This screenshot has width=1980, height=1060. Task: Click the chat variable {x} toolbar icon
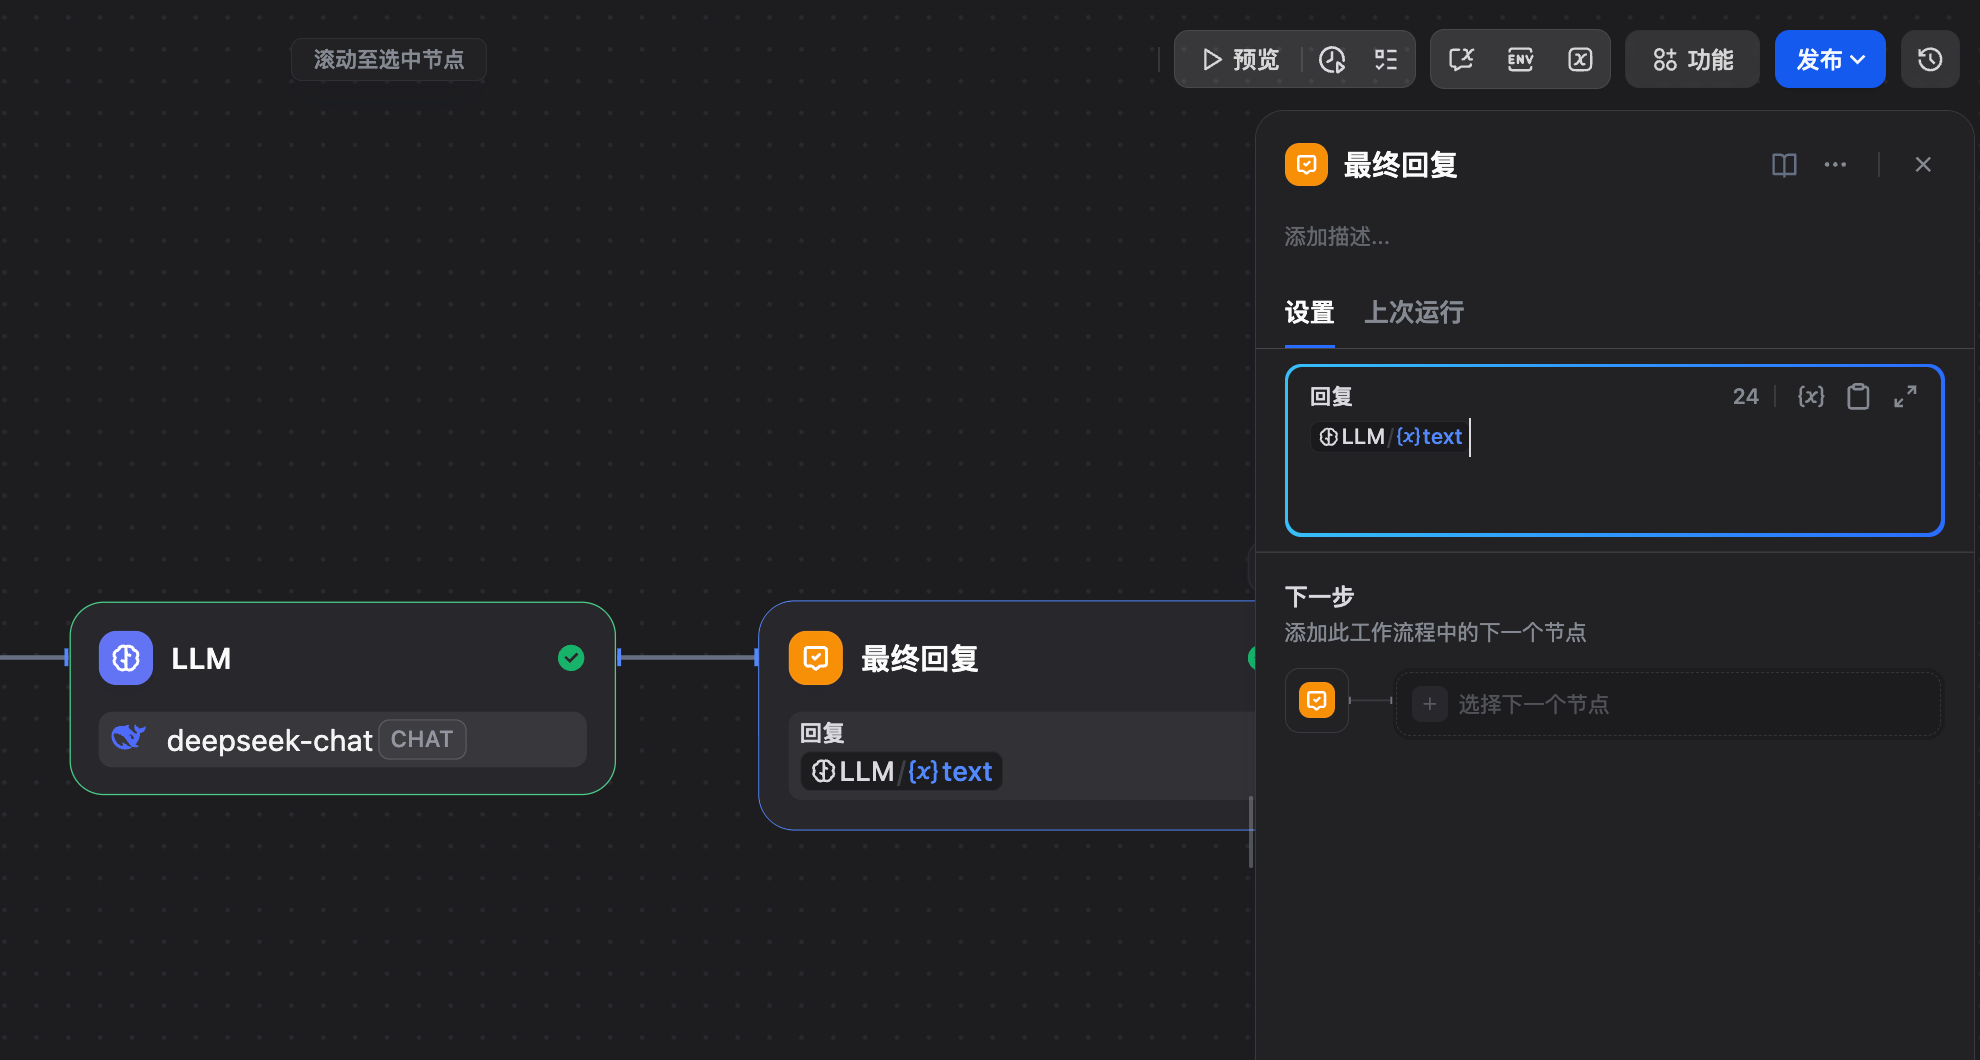[x=1580, y=60]
